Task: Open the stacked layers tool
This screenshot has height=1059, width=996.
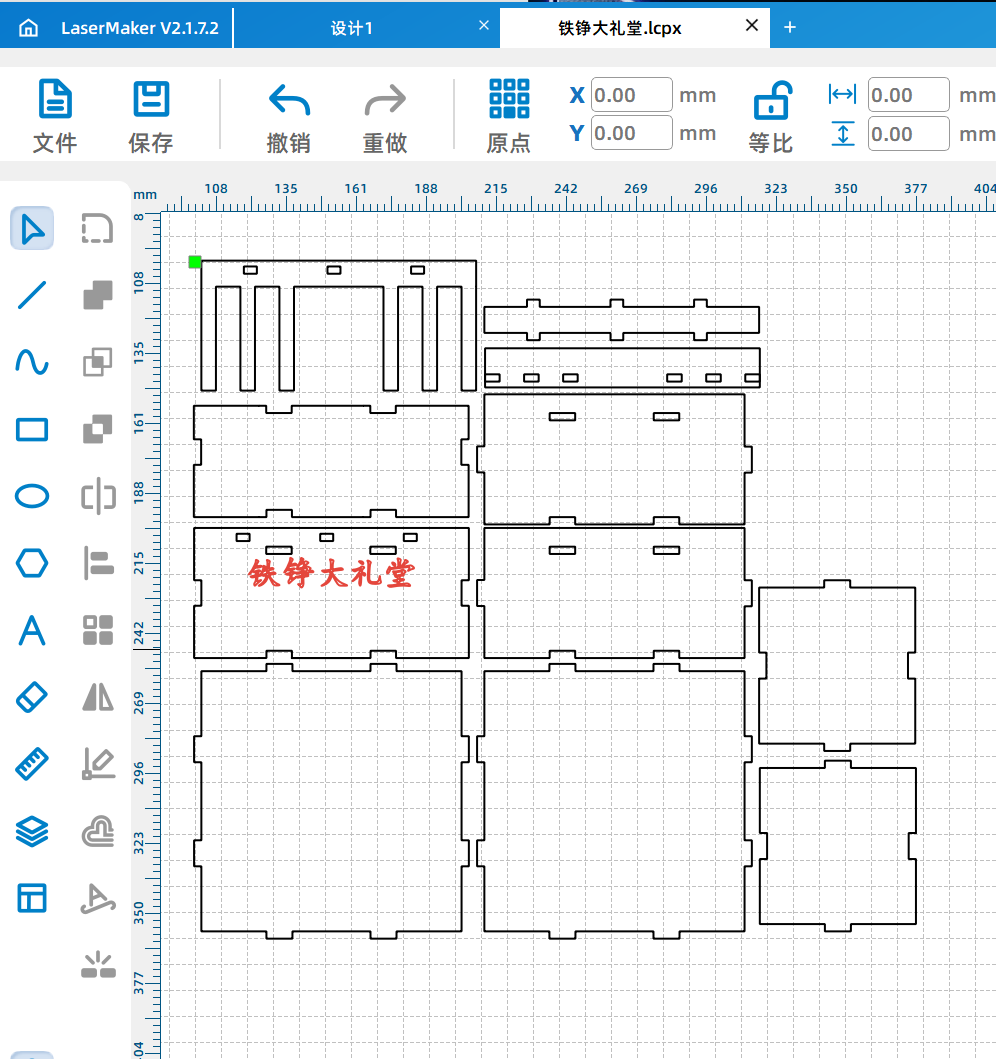Action: coord(32,831)
